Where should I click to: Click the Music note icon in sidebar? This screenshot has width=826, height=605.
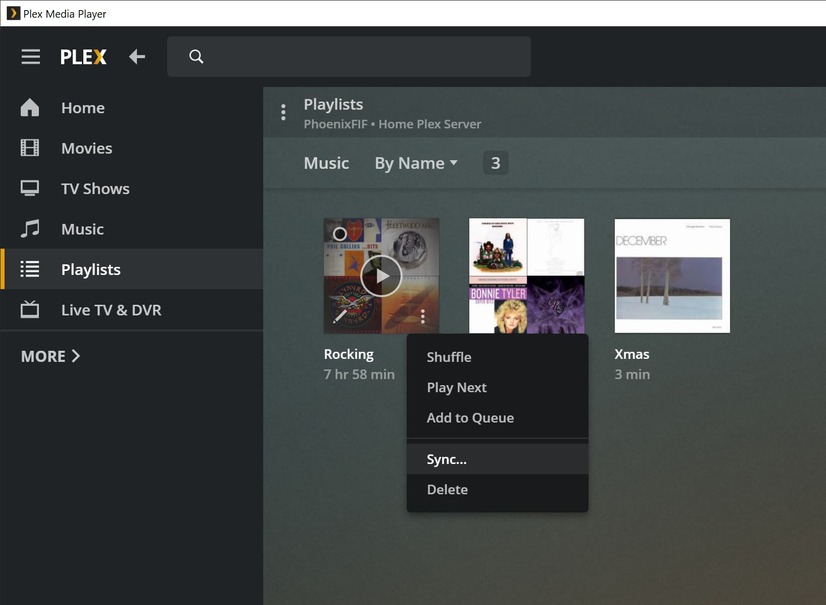(30, 229)
